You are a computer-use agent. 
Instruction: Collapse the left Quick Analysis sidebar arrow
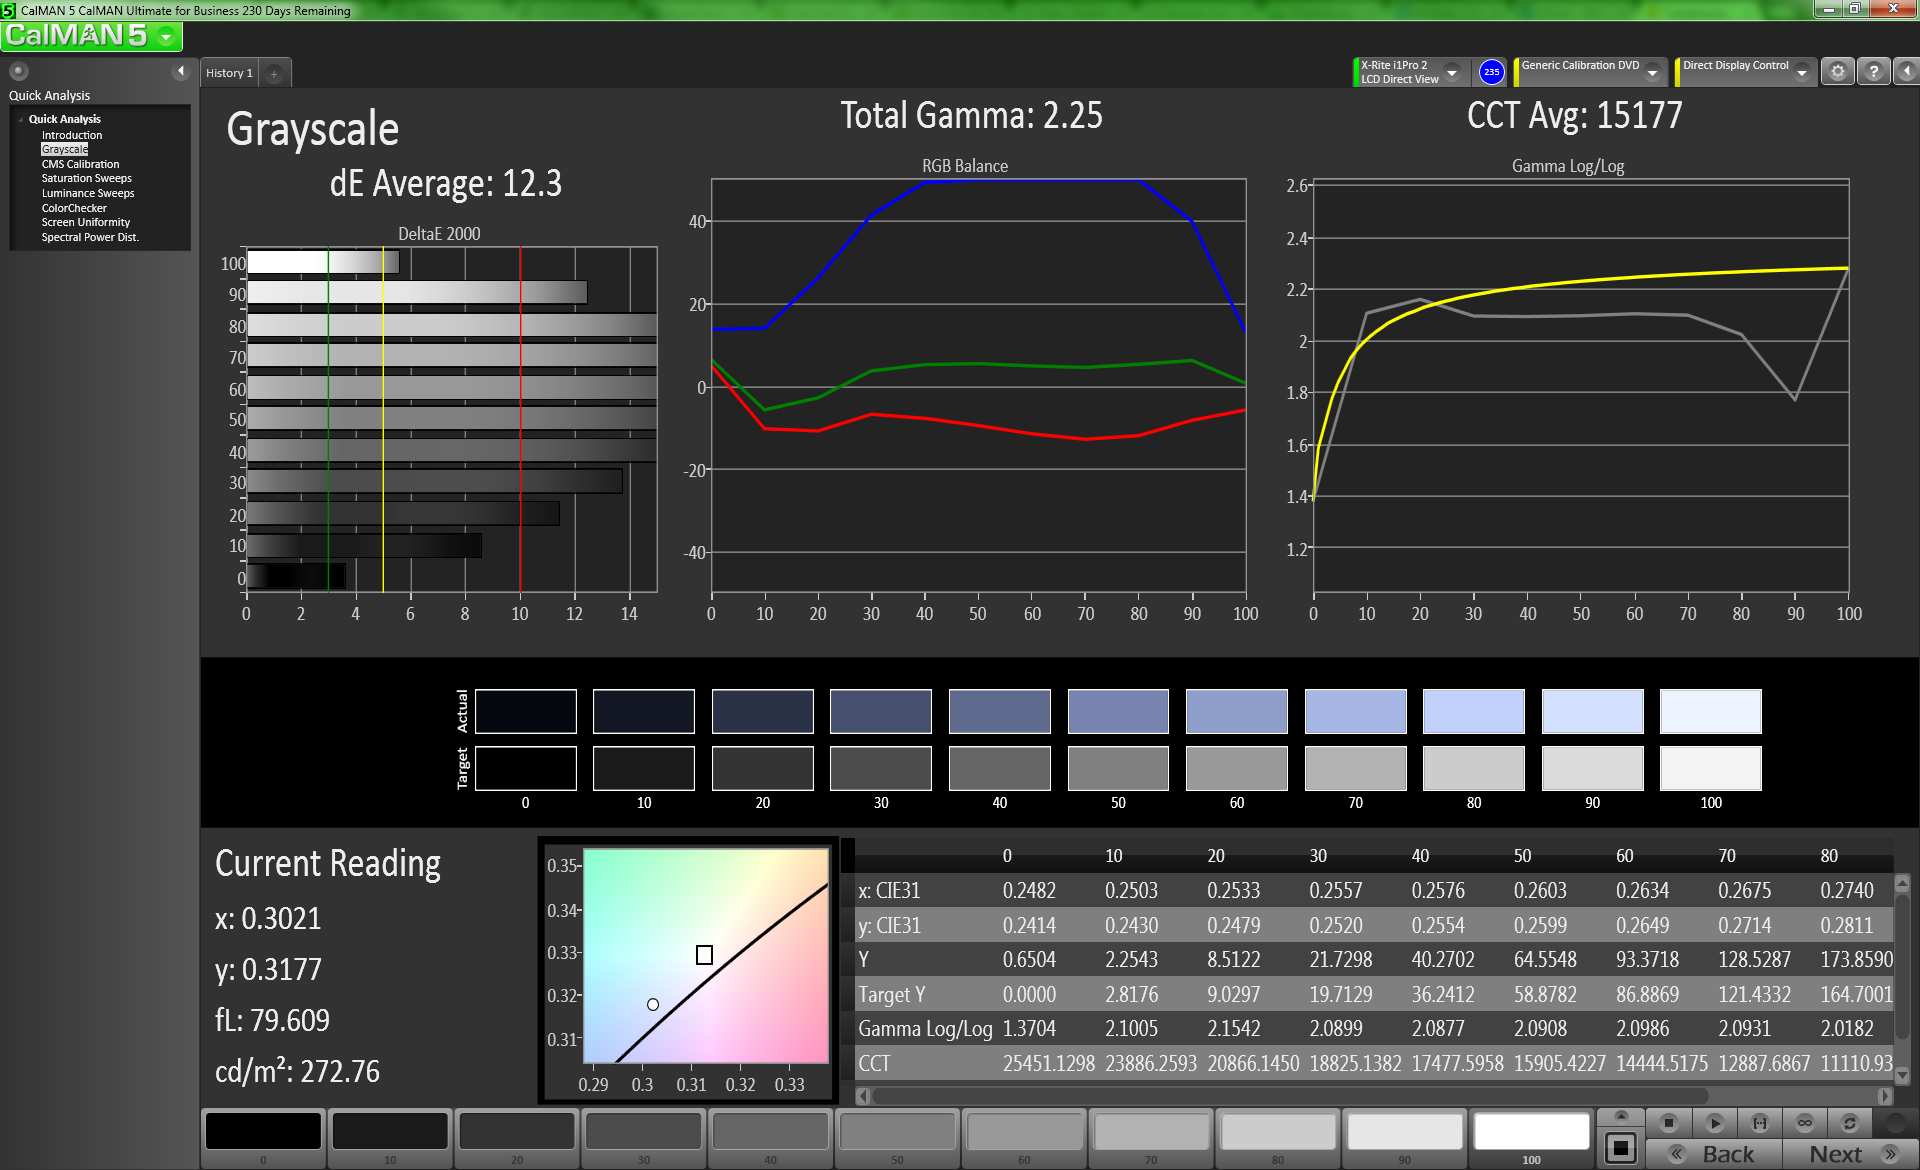[x=181, y=71]
